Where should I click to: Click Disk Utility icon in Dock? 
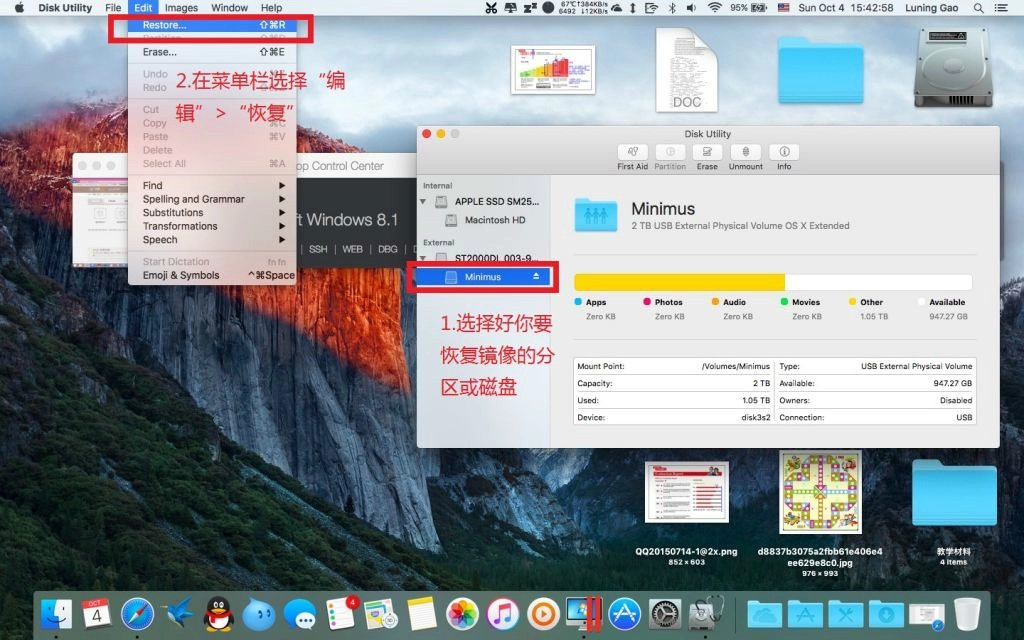pos(706,615)
